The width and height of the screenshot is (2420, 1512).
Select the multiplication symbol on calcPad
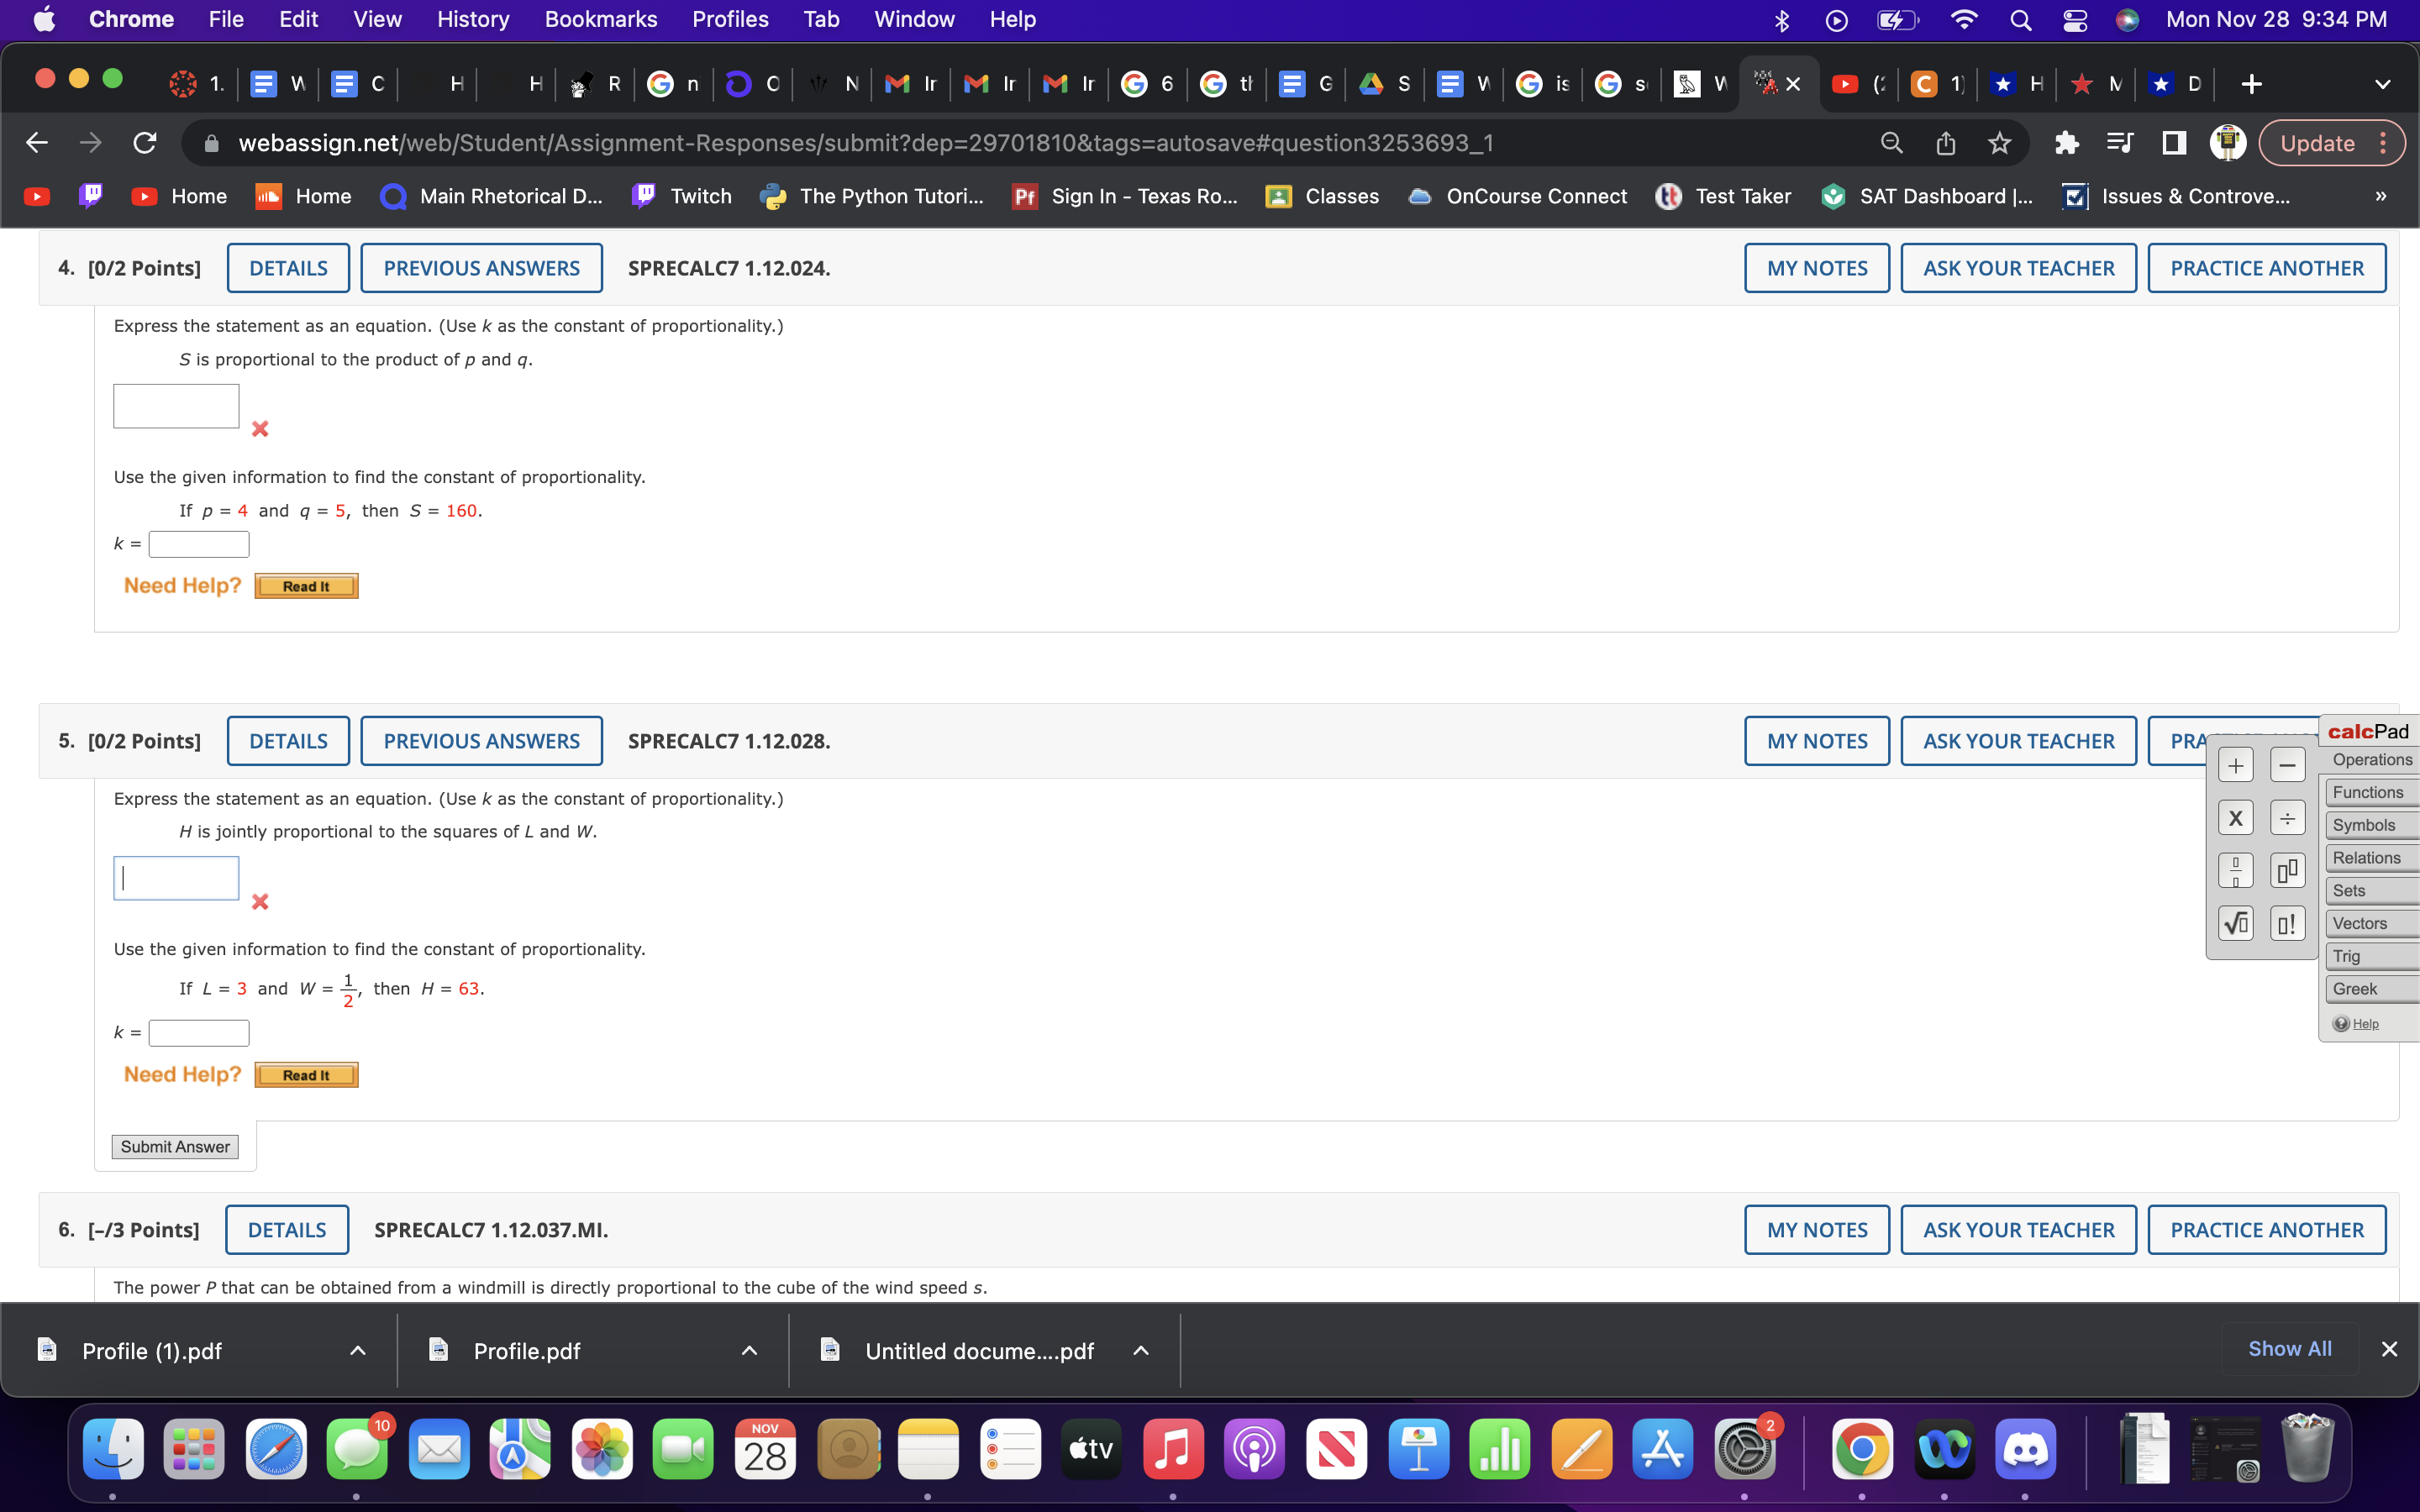coord(2236,817)
